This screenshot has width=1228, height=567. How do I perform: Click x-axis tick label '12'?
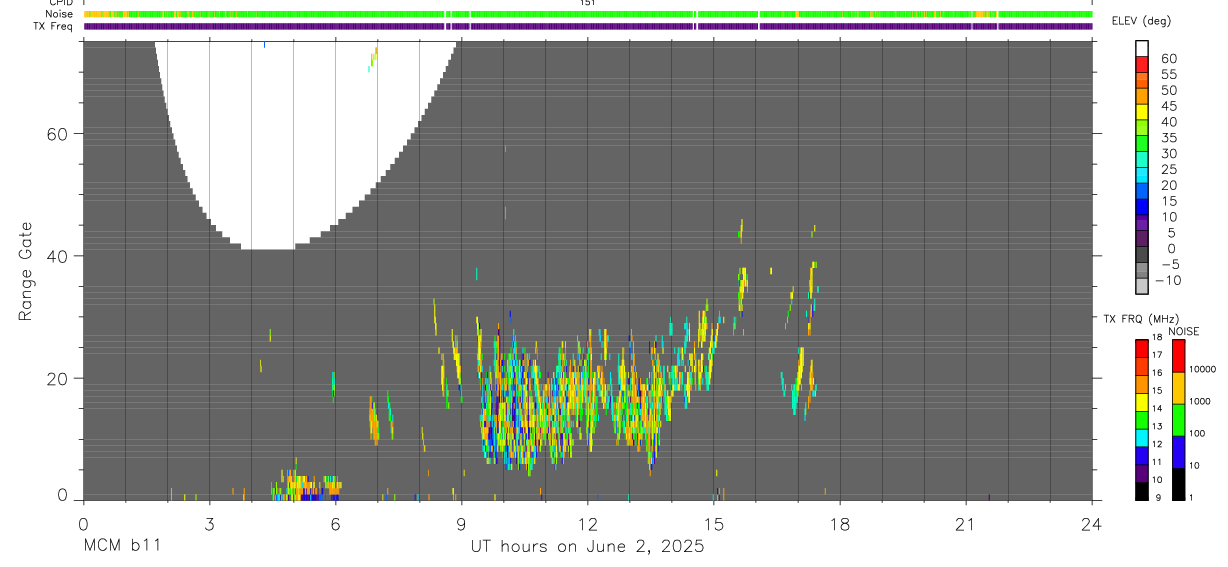click(587, 525)
